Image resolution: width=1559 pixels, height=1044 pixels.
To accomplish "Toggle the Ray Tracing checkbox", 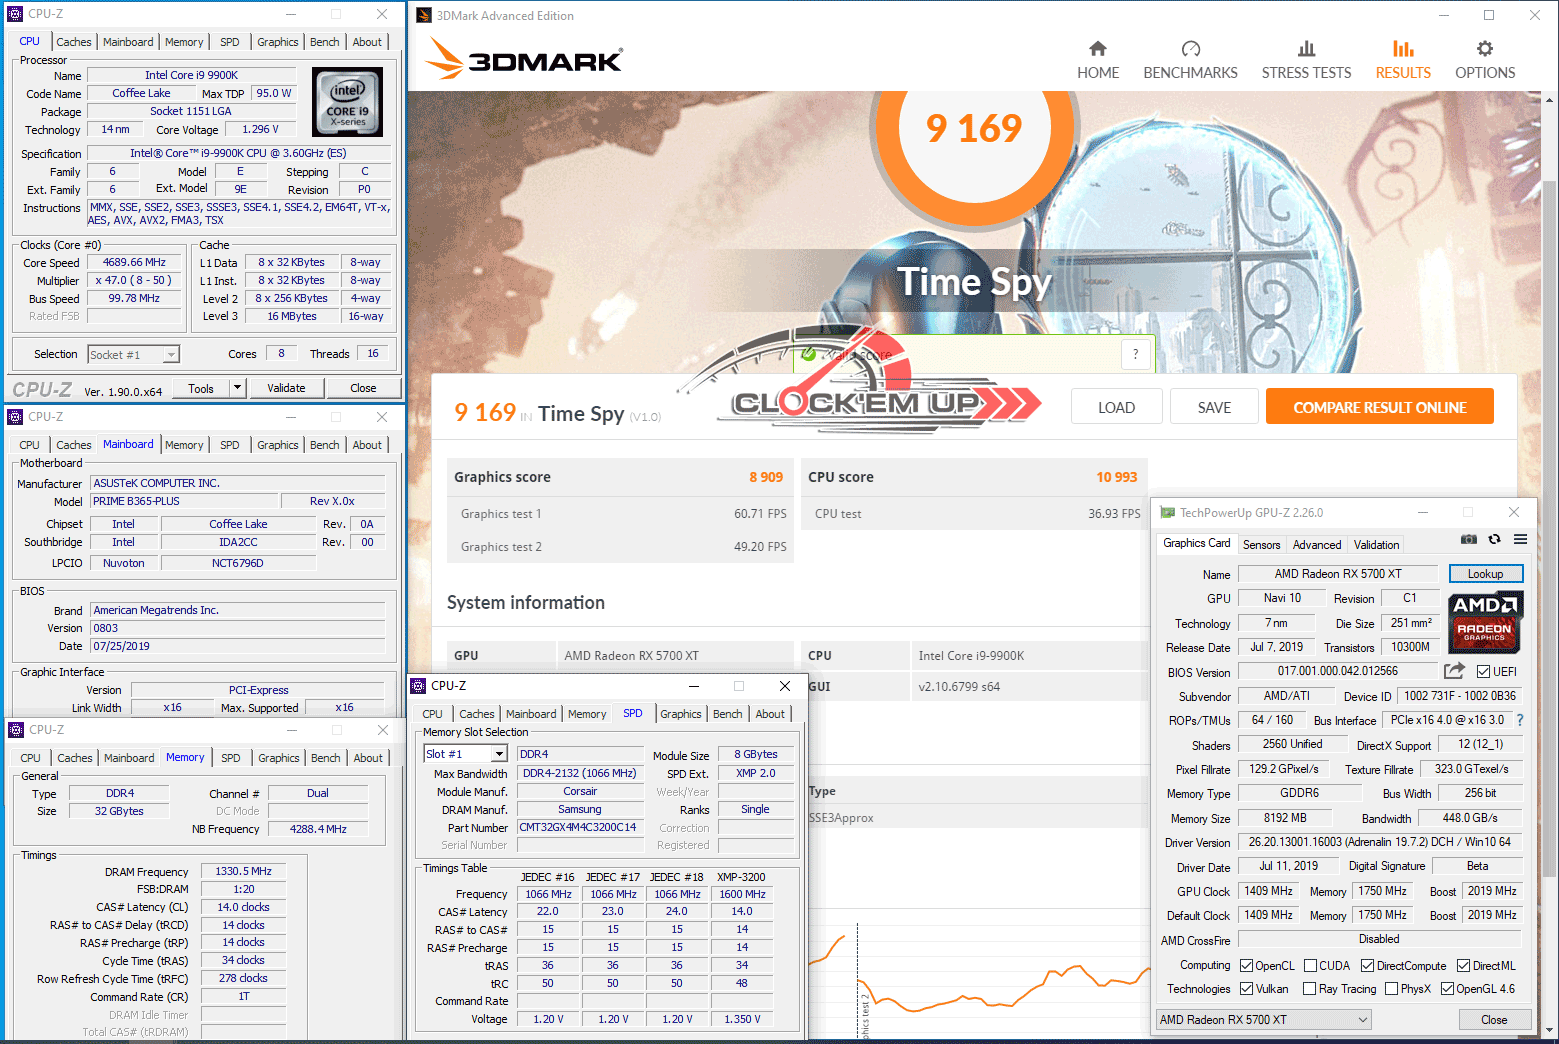I will [1310, 989].
